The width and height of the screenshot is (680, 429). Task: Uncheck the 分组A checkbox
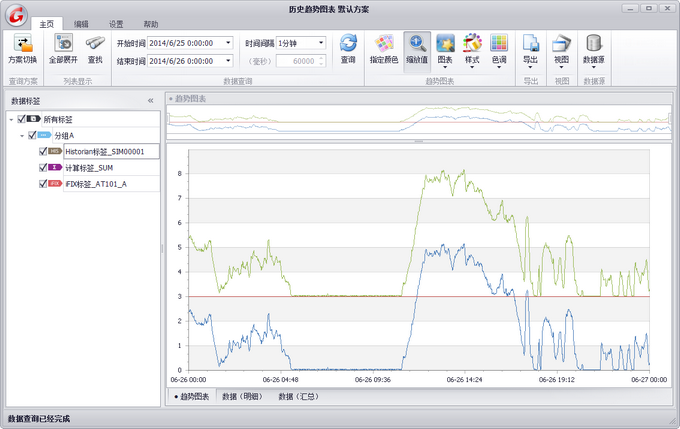(x=32, y=135)
